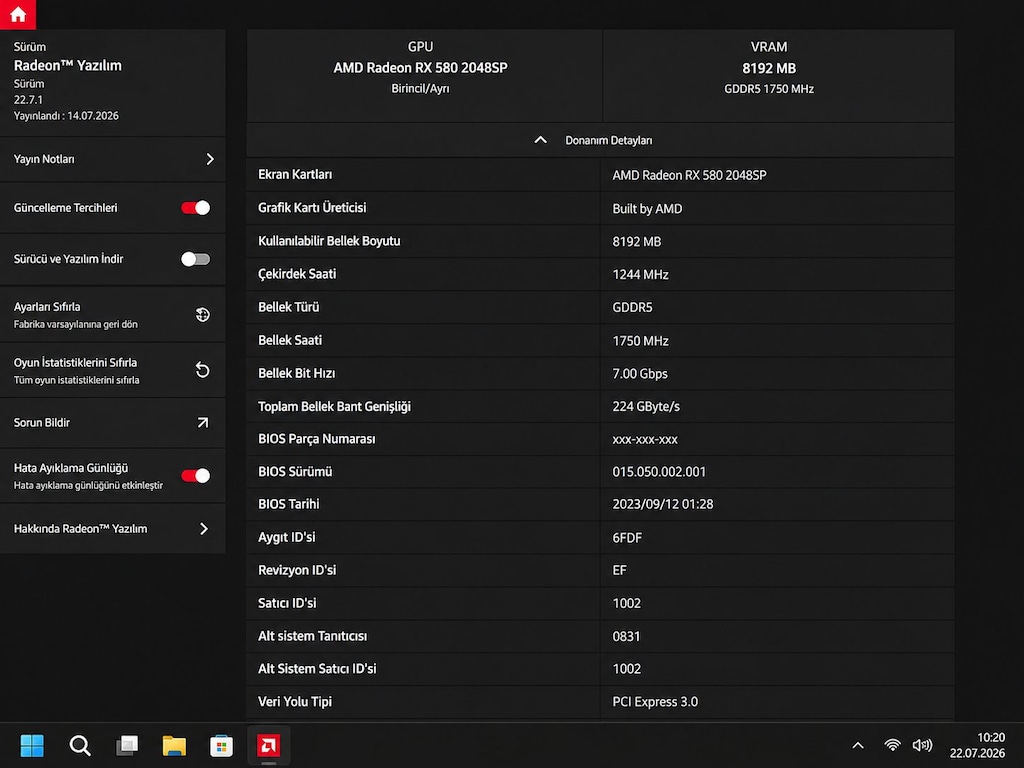Click the BIOS Parça Numarası label

pos(317,439)
